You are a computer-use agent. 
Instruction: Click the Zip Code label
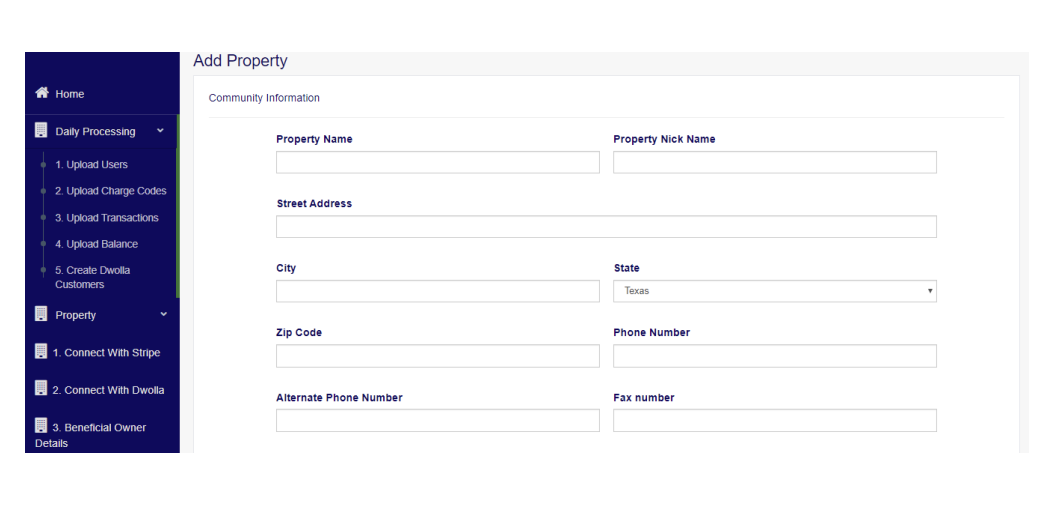point(299,333)
